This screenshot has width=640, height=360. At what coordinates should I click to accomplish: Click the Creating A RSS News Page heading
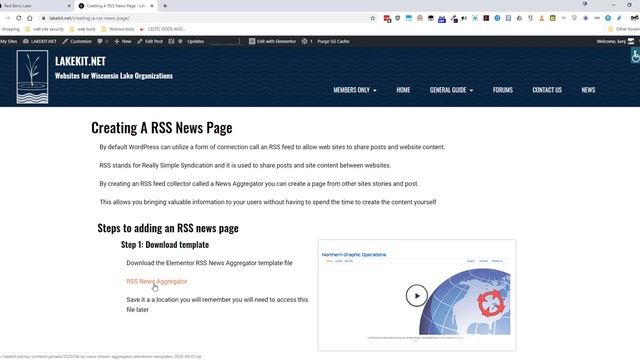click(162, 128)
